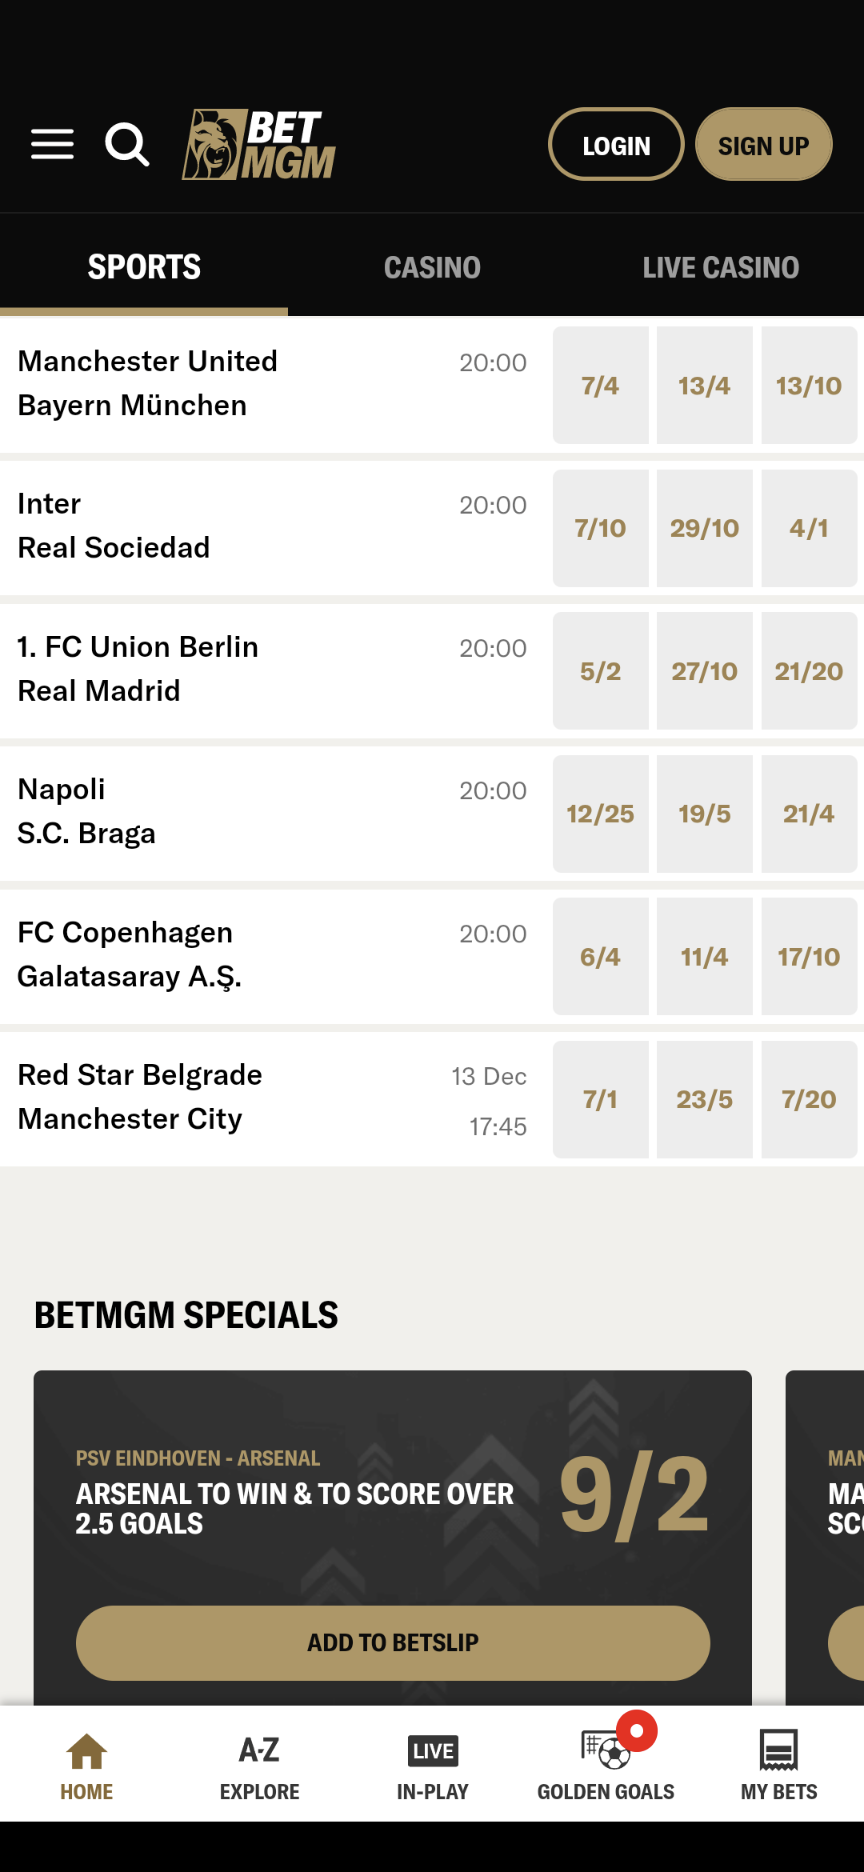This screenshot has height=1872, width=864.
Task: Open Live In-Play section
Action: click(432, 1767)
